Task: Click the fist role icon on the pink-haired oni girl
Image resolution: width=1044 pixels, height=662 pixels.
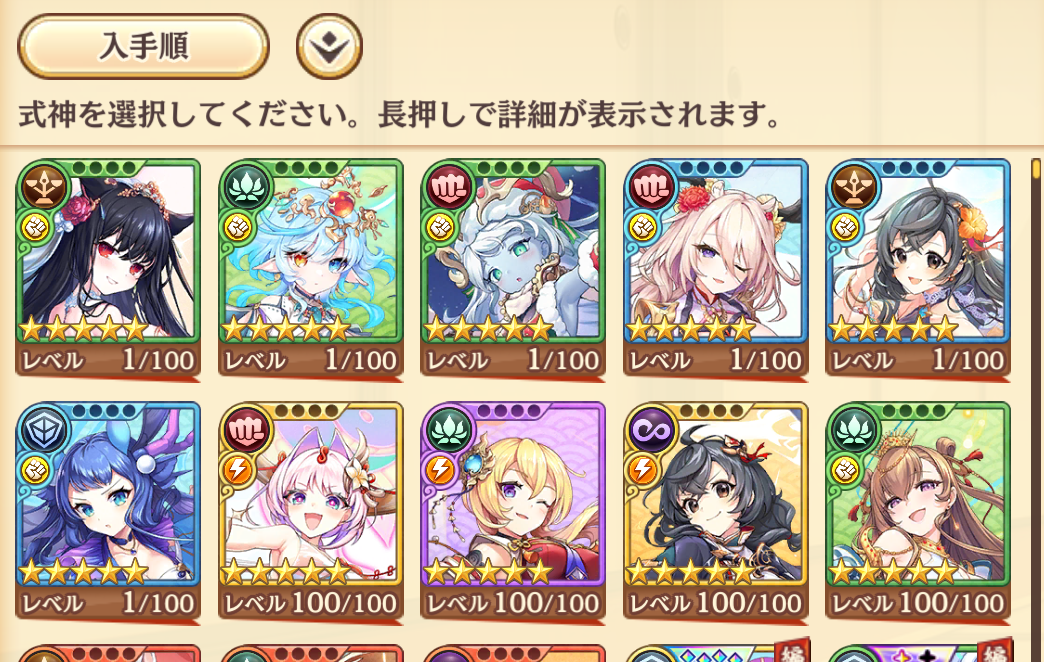Action: [x=247, y=430]
